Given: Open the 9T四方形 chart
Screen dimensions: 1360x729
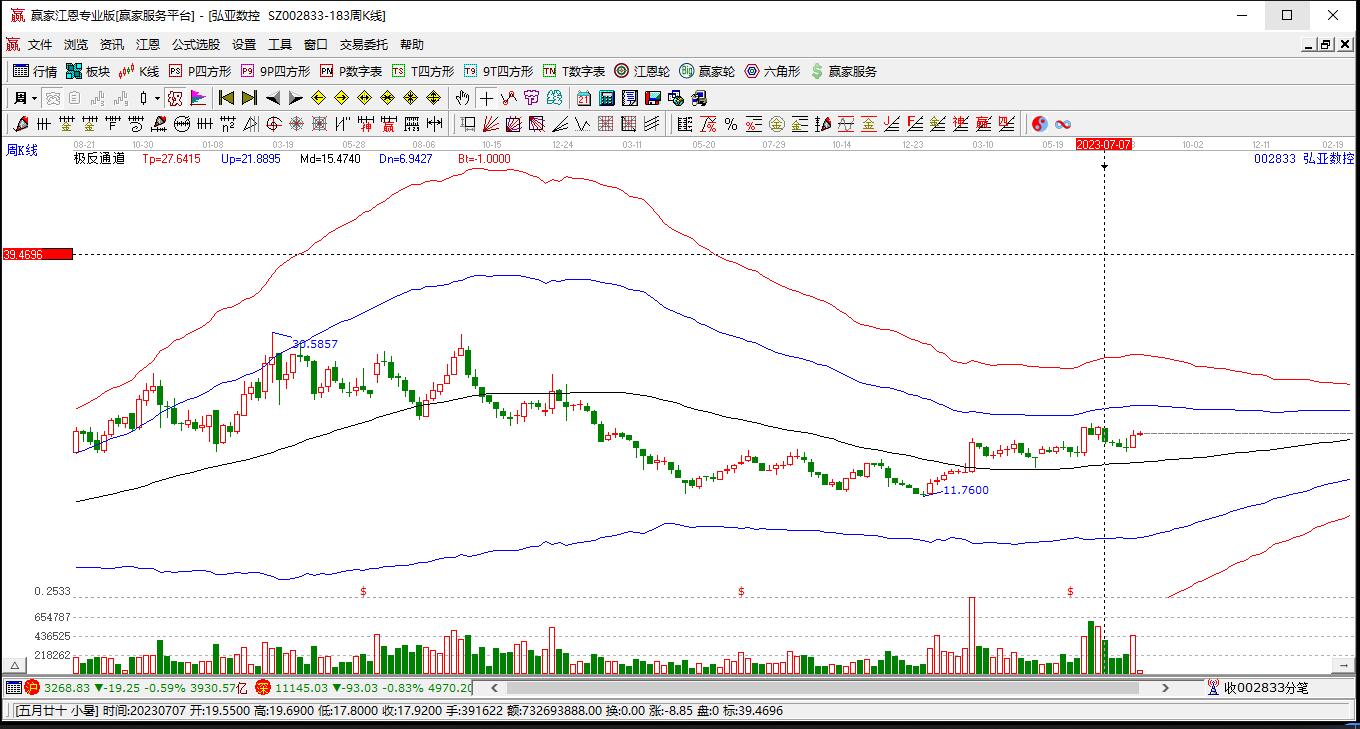Looking at the screenshot, I should pyautogui.click(x=498, y=71).
